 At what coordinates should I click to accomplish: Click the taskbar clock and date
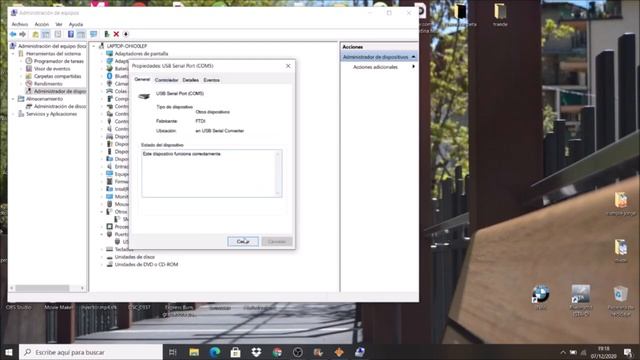click(x=604, y=352)
